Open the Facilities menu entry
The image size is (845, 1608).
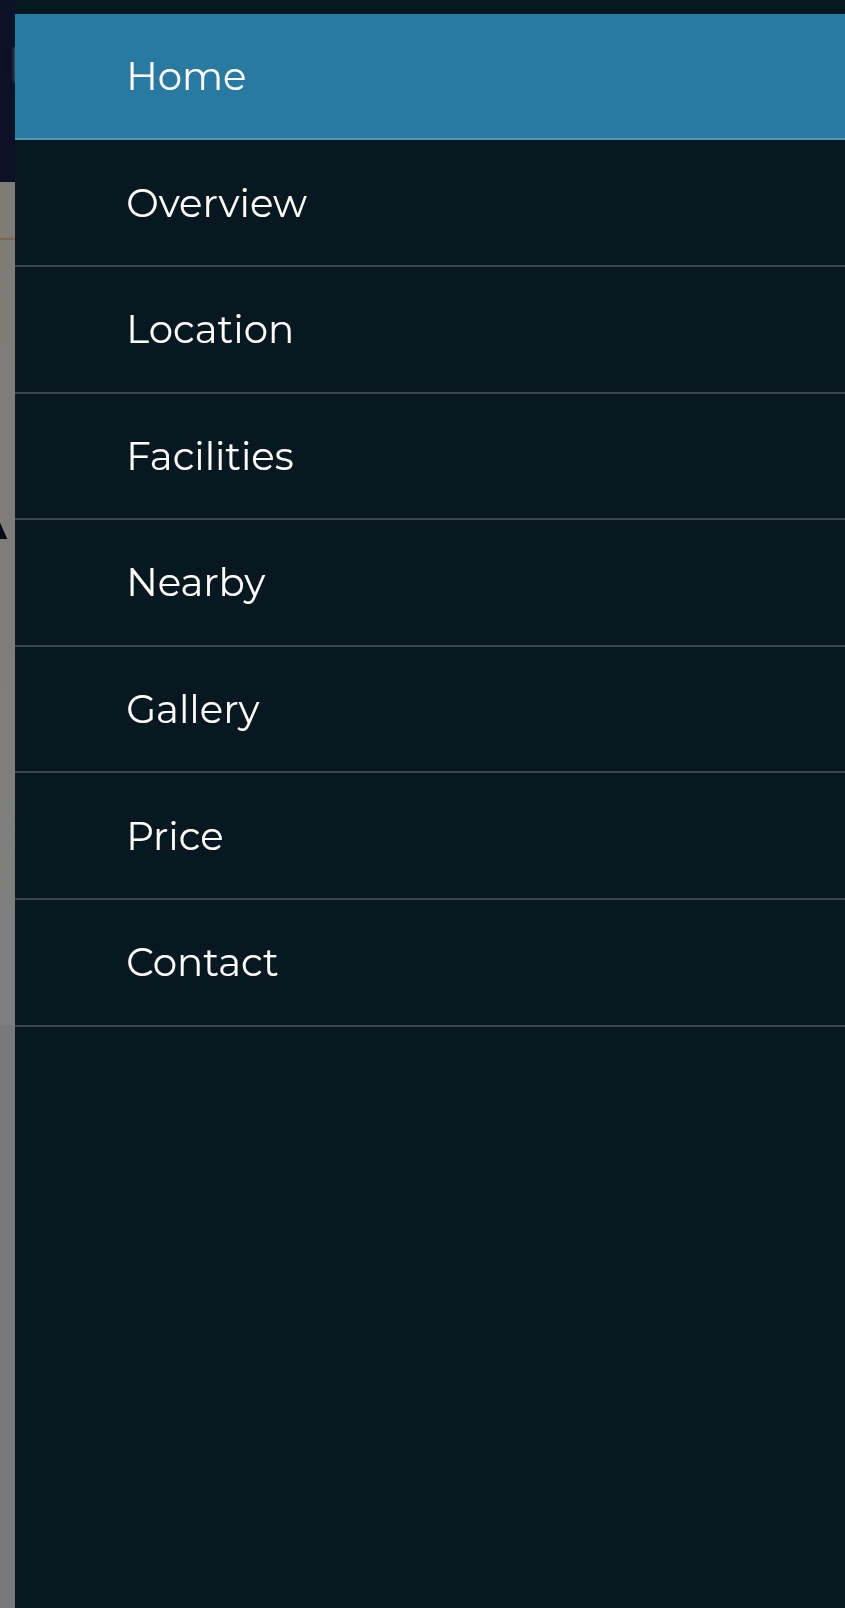click(x=430, y=456)
